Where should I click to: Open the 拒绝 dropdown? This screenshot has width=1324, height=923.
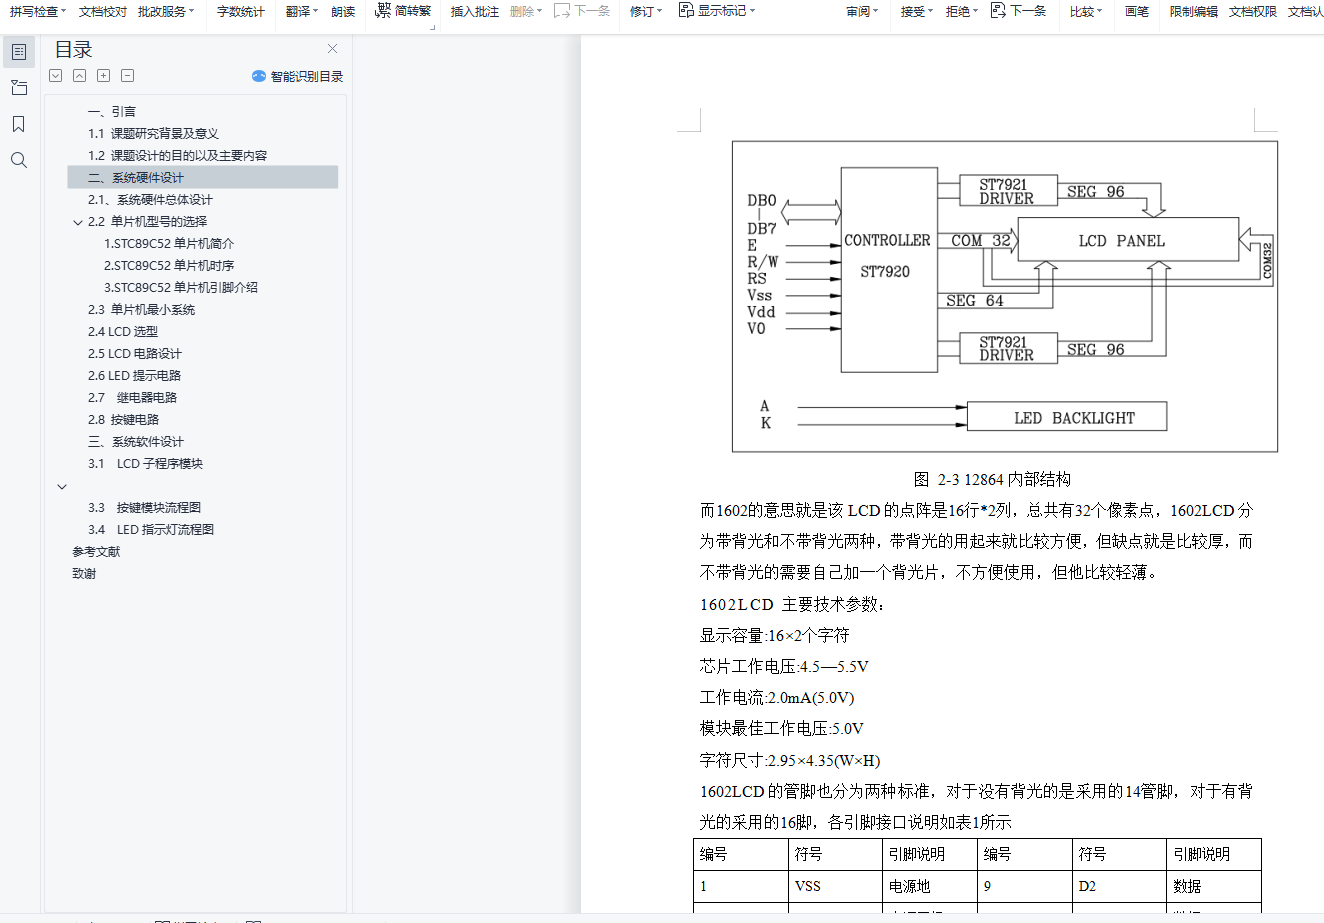[962, 12]
